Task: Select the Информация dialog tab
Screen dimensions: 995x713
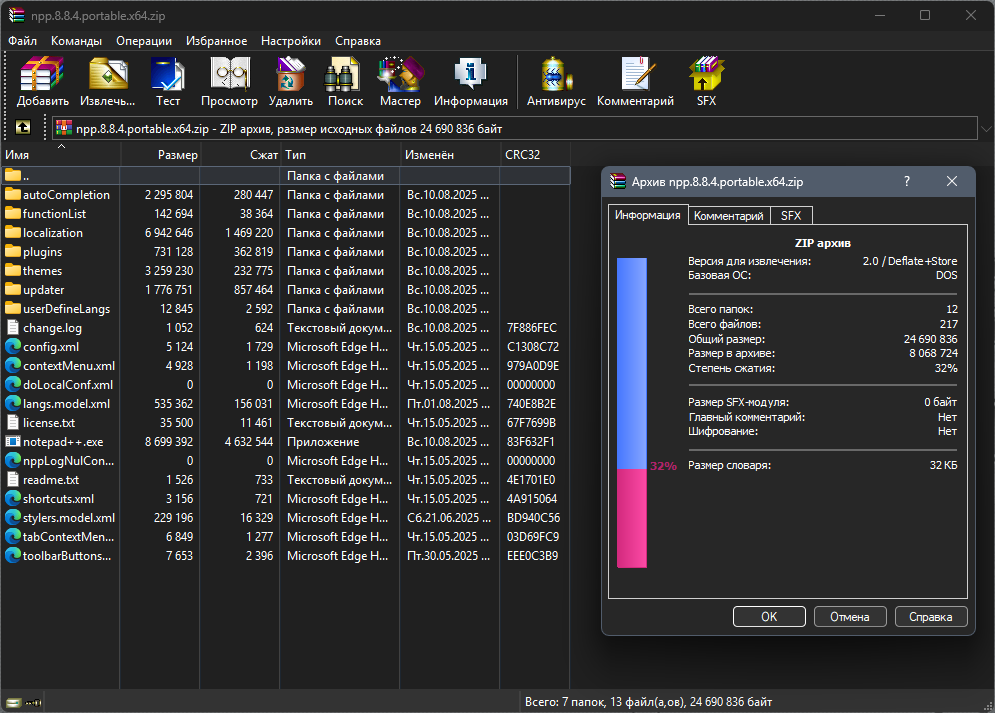Action: coord(647,215)
